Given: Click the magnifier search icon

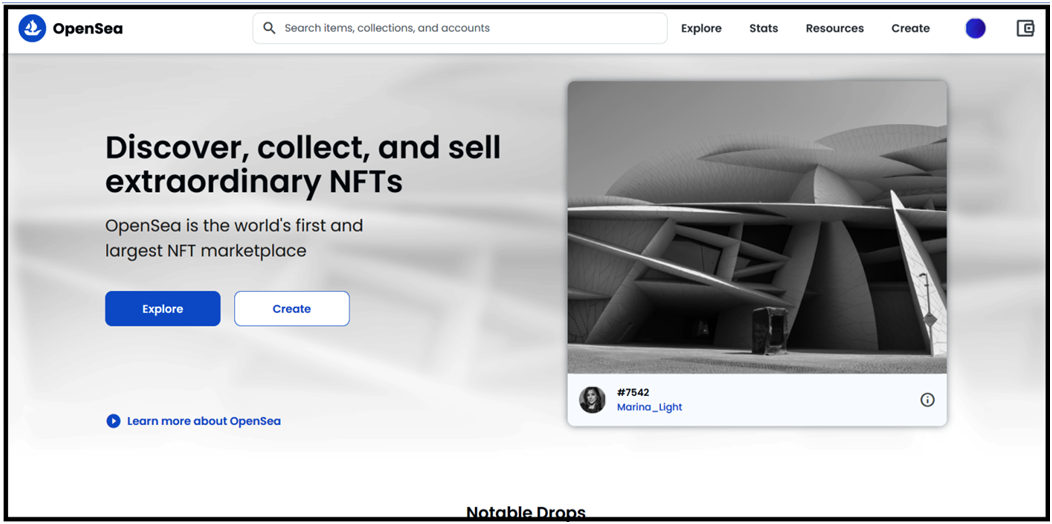Looking at the screenshot, I should (x=269, y=28).
